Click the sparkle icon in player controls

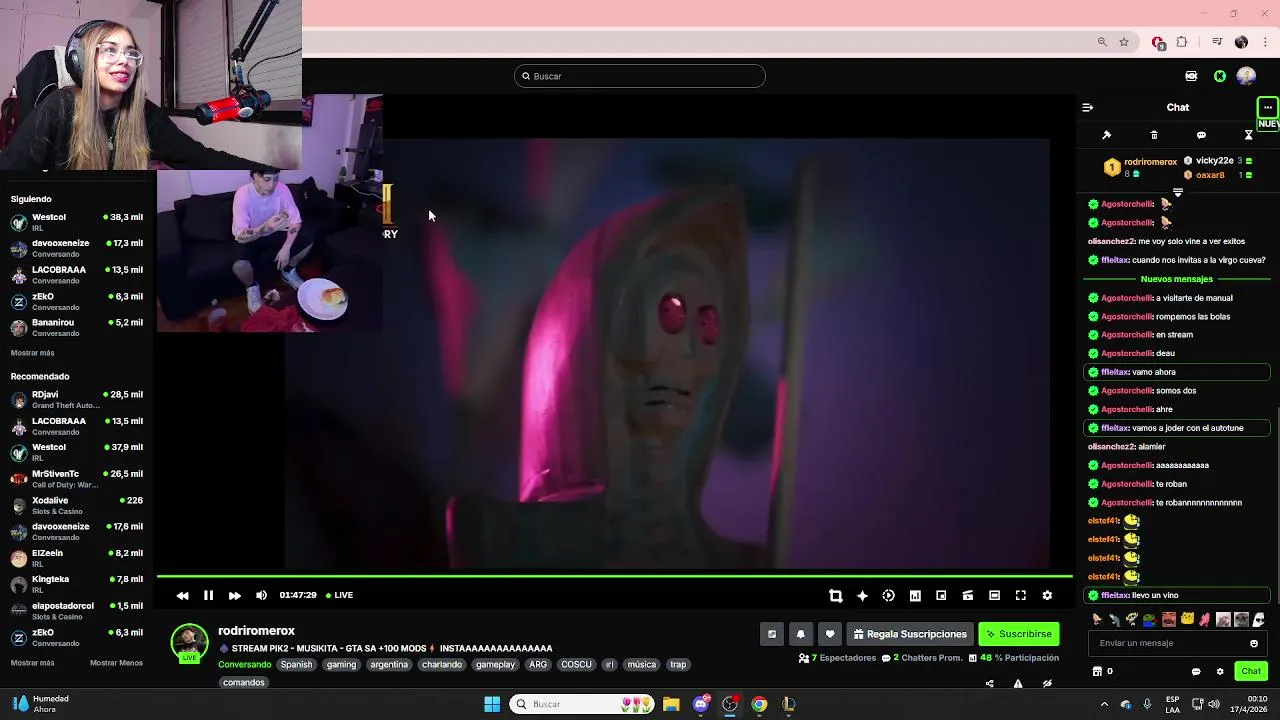pyautogui.click(x=862, y=595)
